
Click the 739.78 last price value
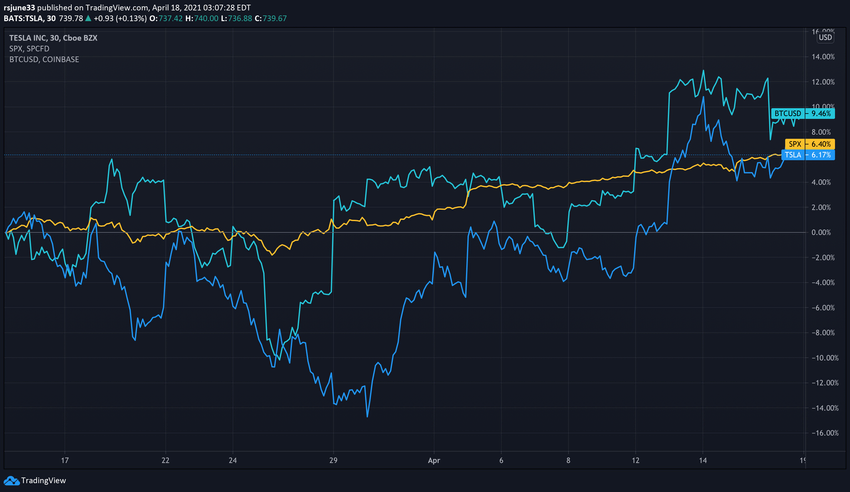click(x=71, y=18)
